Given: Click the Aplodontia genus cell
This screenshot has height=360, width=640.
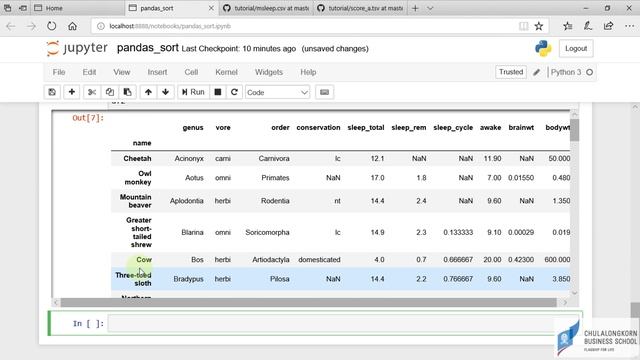Looking at the screenshot, I should coord(187,201).
